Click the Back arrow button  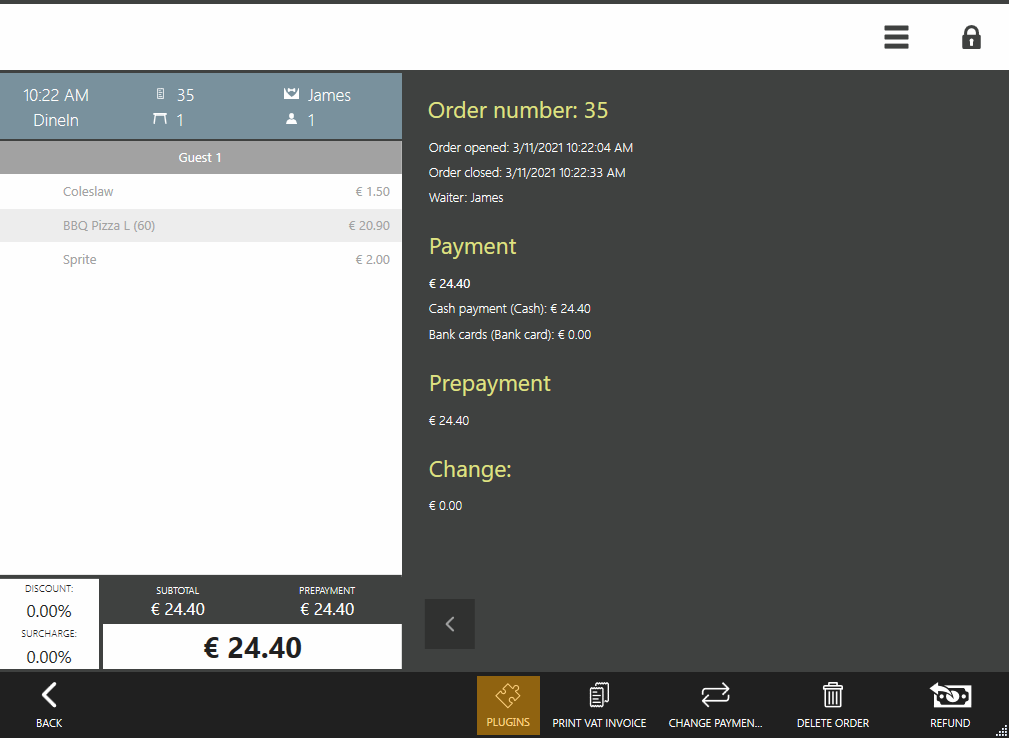point(49,704)
